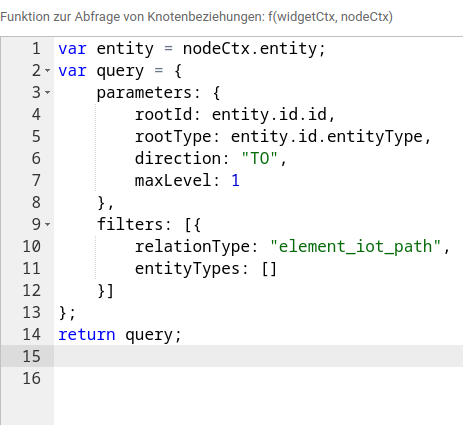The height and width of the screenshot is (425, 463).
Task: Click 'query;' on the return line
Action: [154, 335]
